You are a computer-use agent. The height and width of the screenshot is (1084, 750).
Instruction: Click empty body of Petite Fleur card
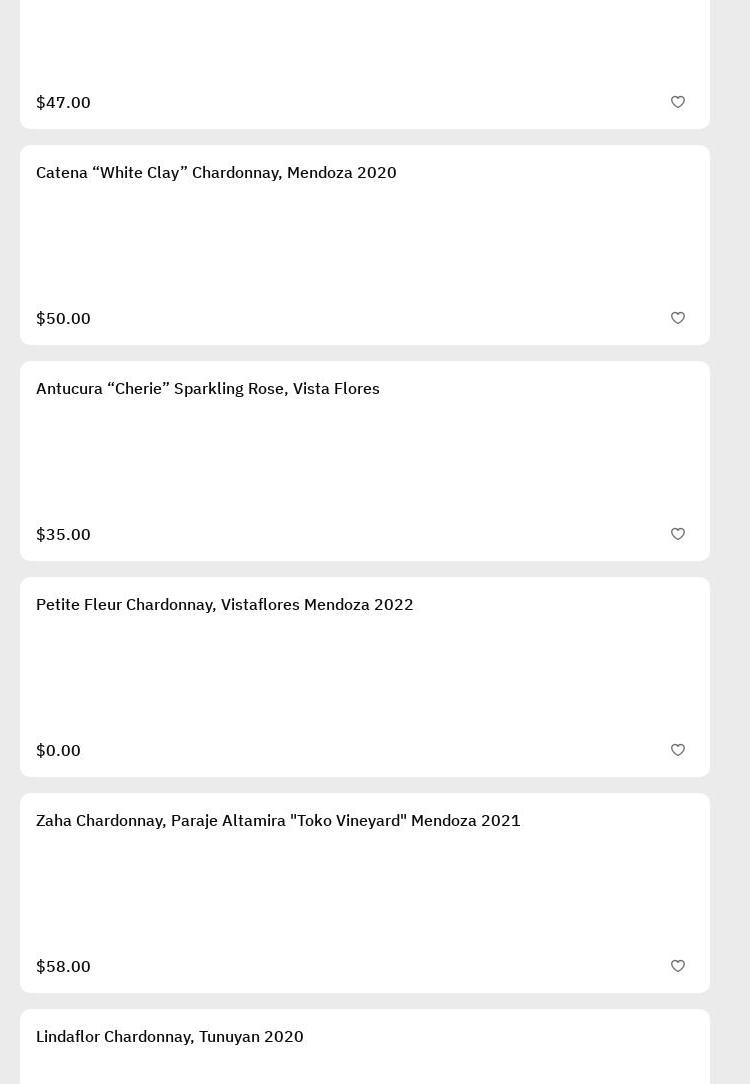click(x=365, y=677)
